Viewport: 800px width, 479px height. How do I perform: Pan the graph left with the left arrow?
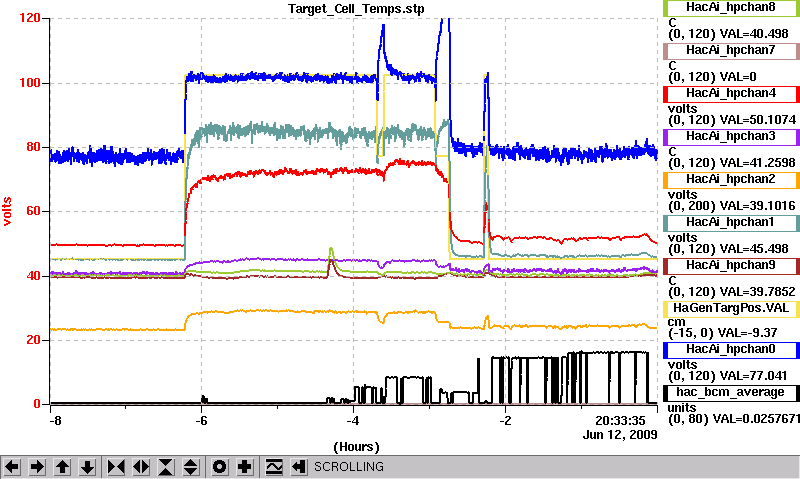tap(12, 467)
